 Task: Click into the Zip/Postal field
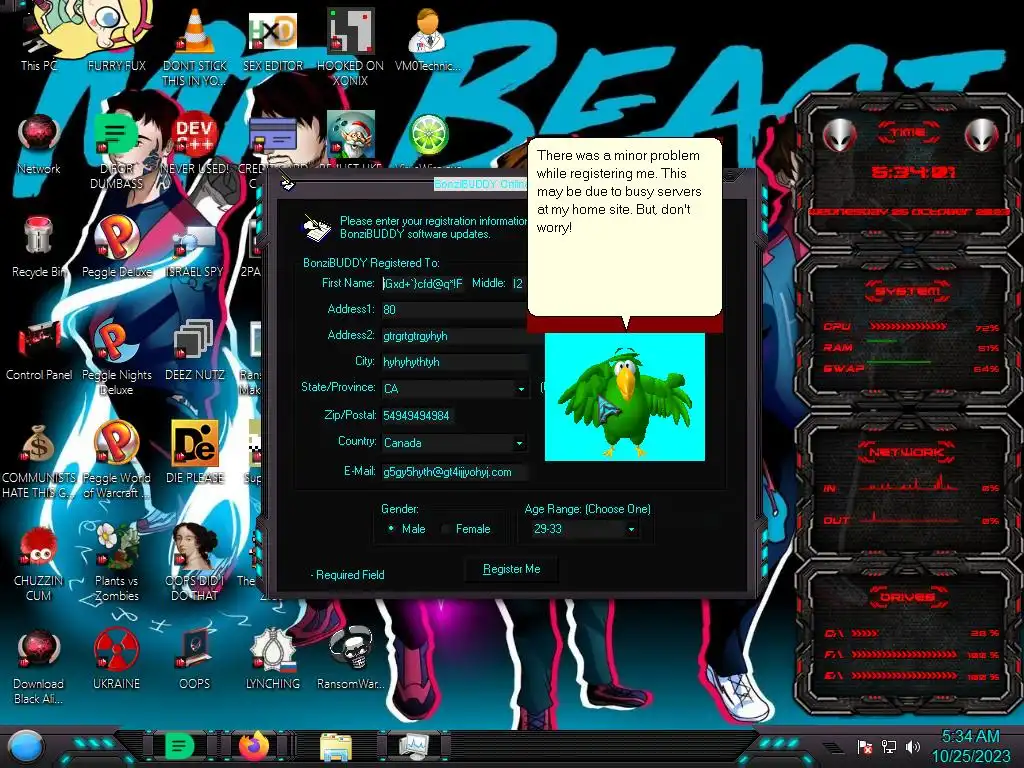418,415
